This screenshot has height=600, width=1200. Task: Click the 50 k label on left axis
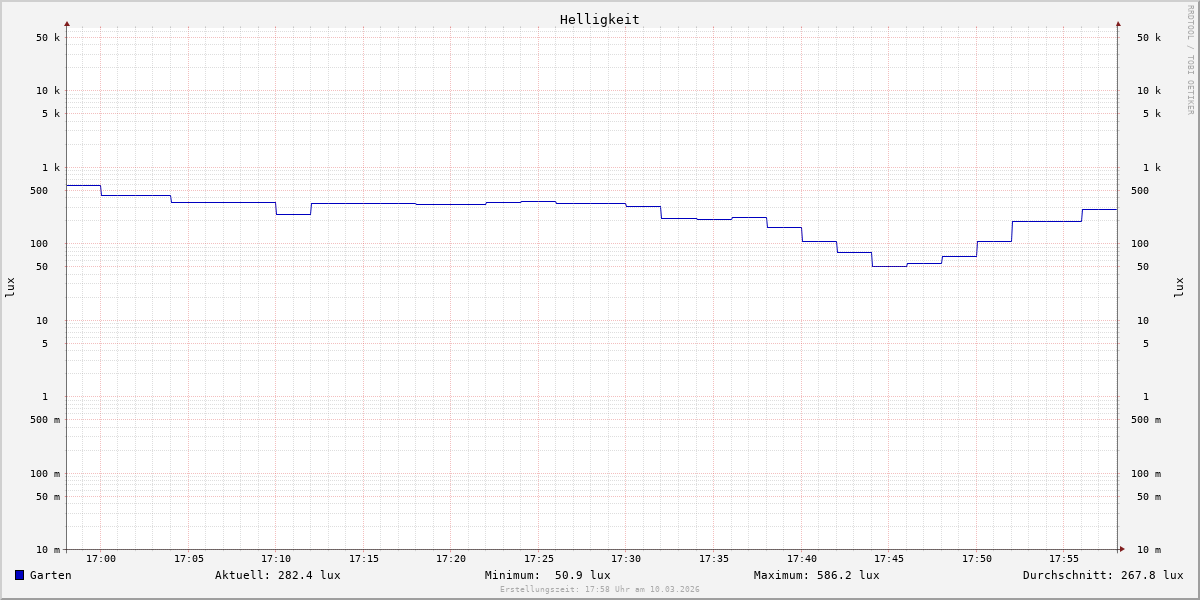48,38
